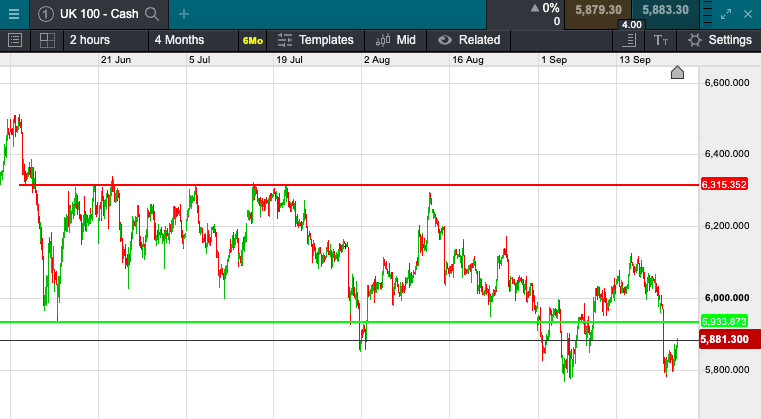Expand chart to full screen
Viewport: 761px width, 419px height.
coord(726,15)
